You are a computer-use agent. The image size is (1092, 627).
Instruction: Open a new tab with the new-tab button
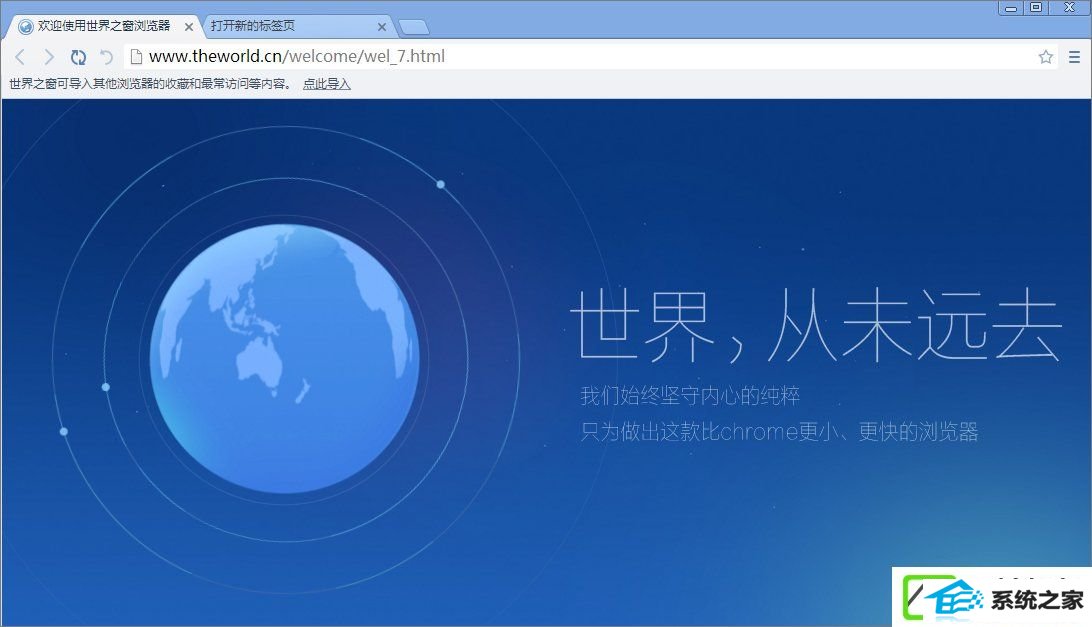coord(414,27)
